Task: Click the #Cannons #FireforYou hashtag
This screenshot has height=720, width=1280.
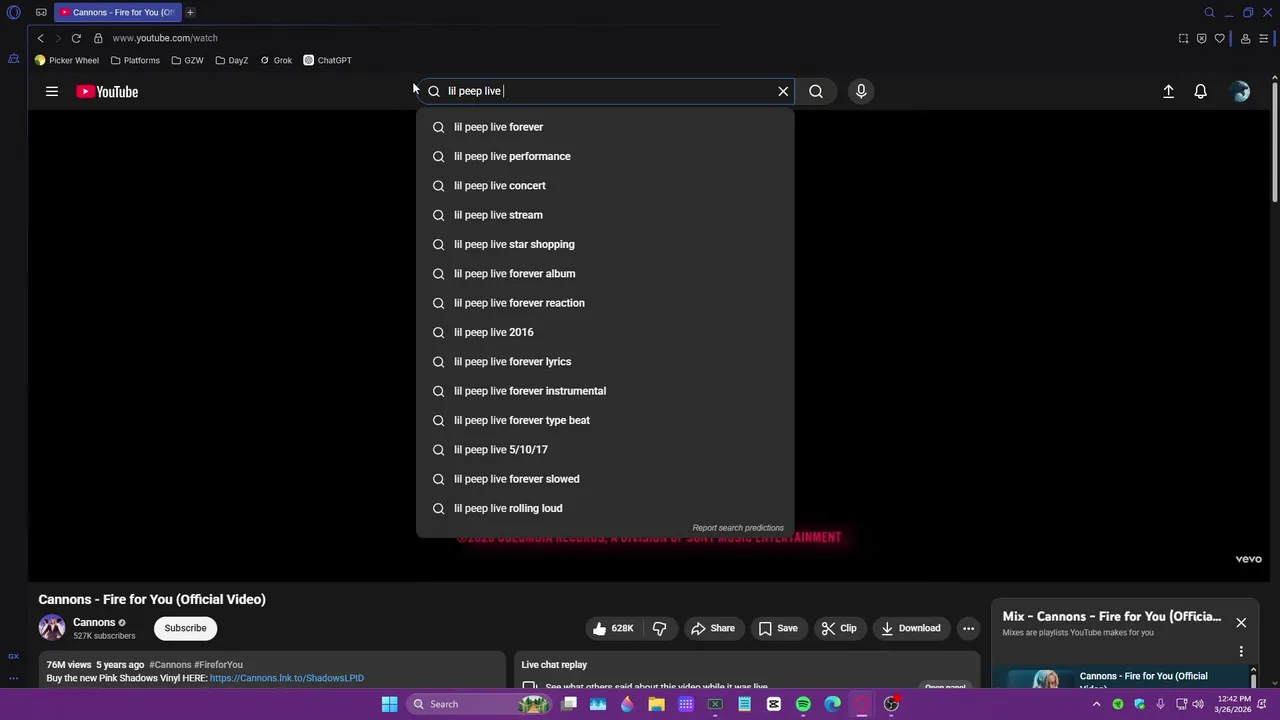Action: pos(196,665)
